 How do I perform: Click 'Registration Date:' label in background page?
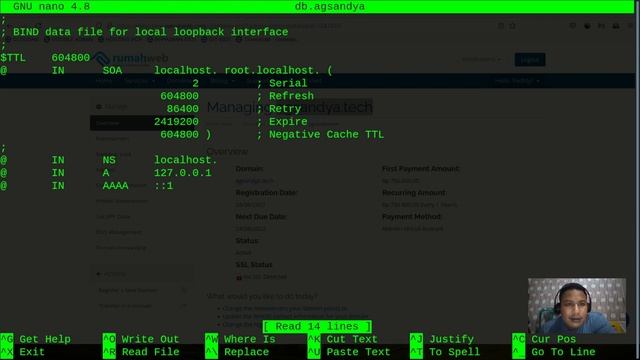click(266, 193)
